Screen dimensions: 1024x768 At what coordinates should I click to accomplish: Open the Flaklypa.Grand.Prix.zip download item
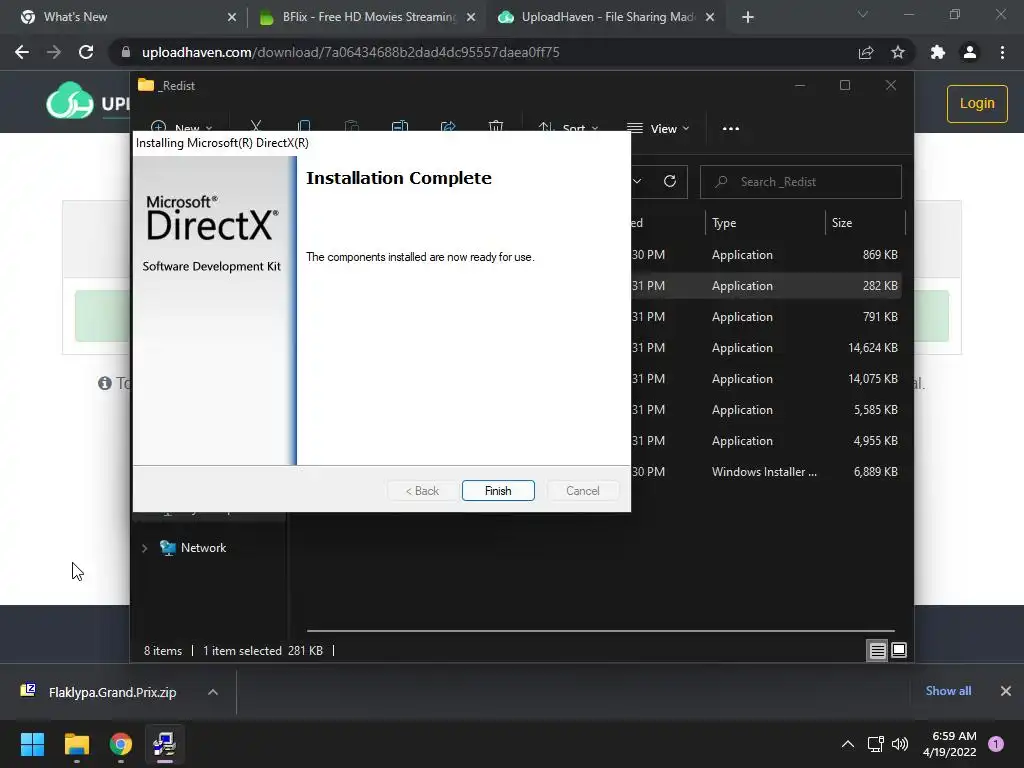[112, 692]
